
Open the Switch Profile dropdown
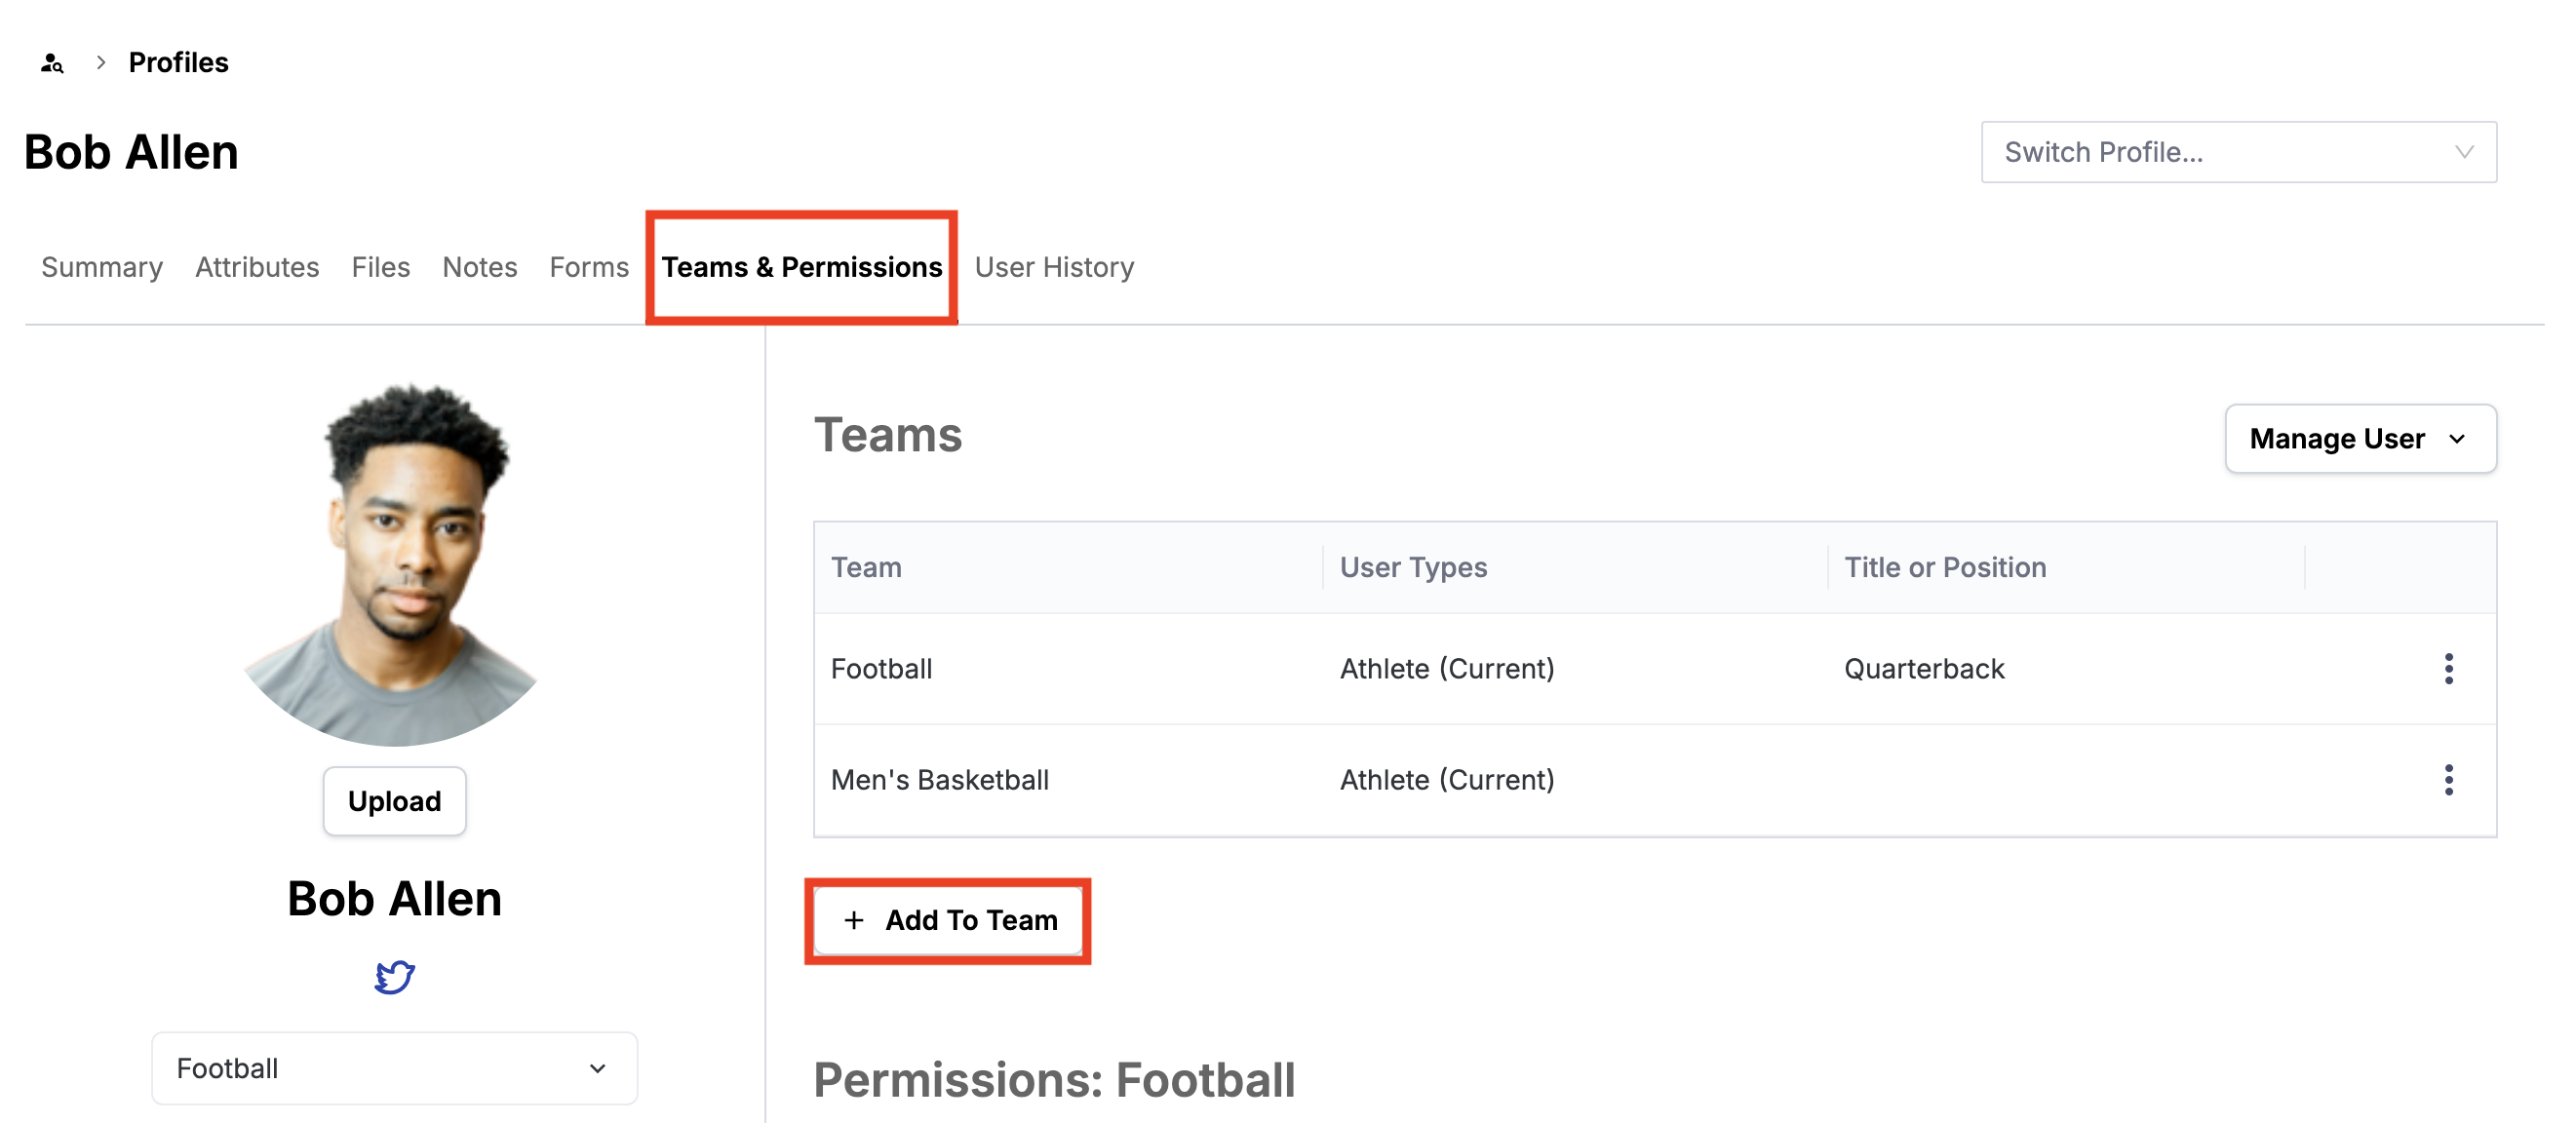click(x=2239, y=152)
